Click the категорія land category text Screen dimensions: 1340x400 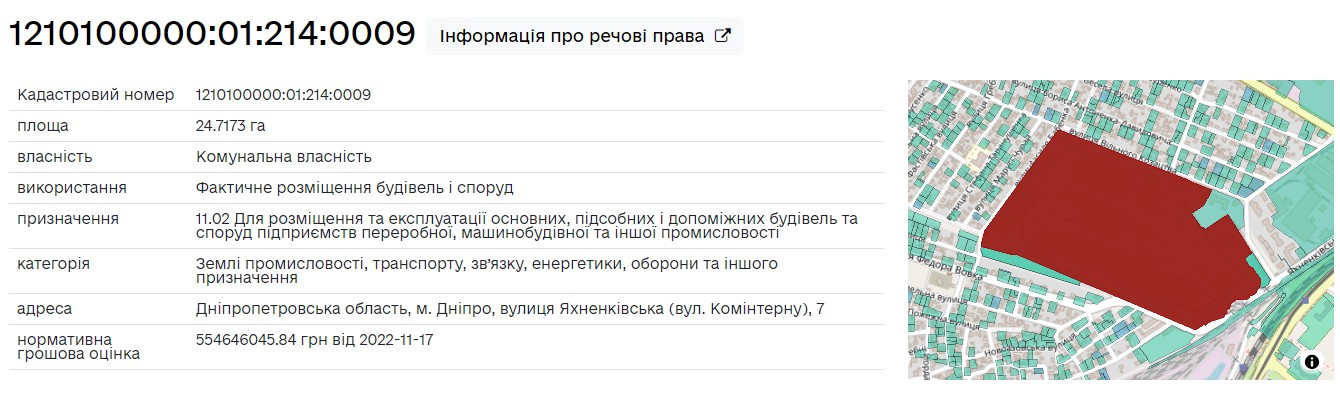tap(487, 271)
